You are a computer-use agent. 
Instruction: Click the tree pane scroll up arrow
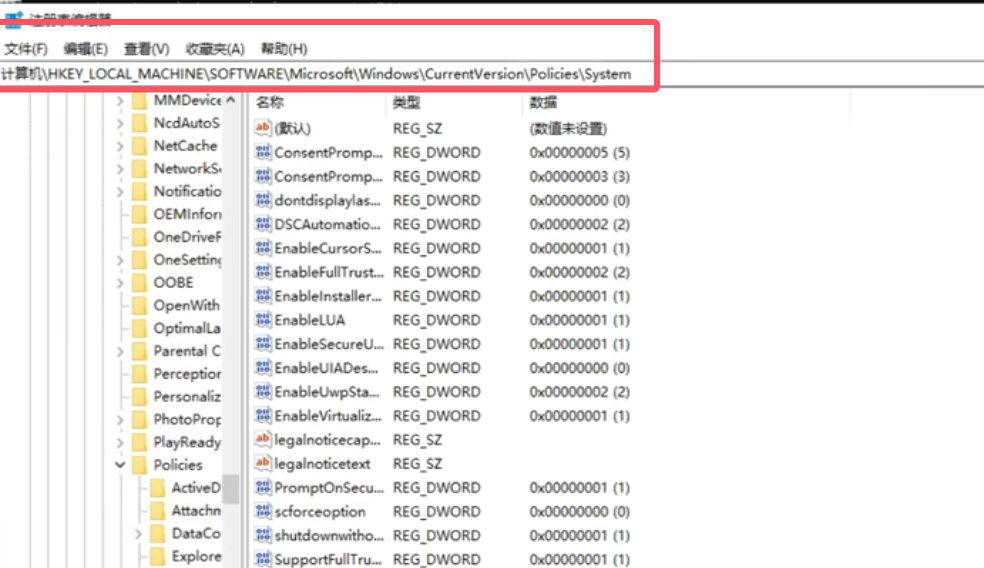pyautogui.click(x=231, y=101)
